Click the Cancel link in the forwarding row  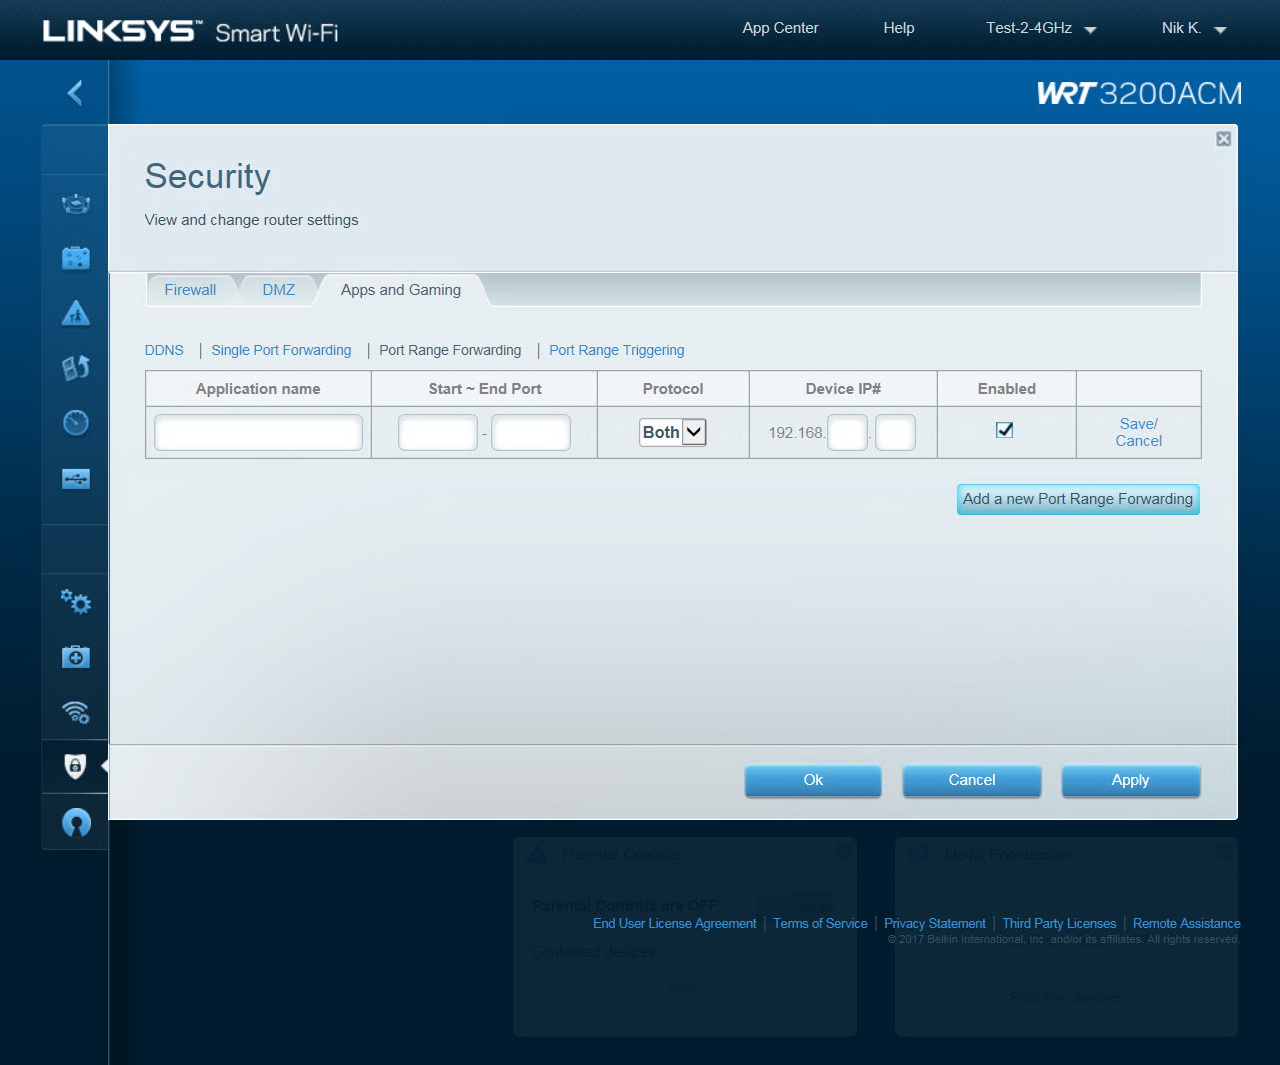pyautogui.click(x=1138, y=441)
